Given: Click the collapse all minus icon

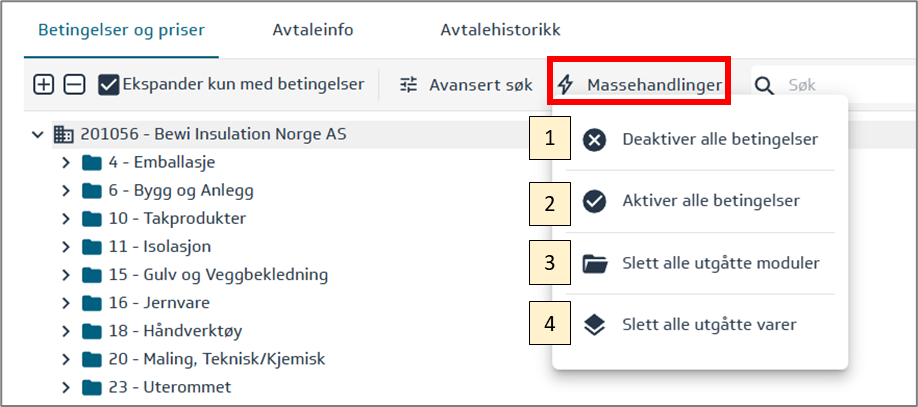Looking at the screenshot, I should pyautogui.click(x=74, y=85).
